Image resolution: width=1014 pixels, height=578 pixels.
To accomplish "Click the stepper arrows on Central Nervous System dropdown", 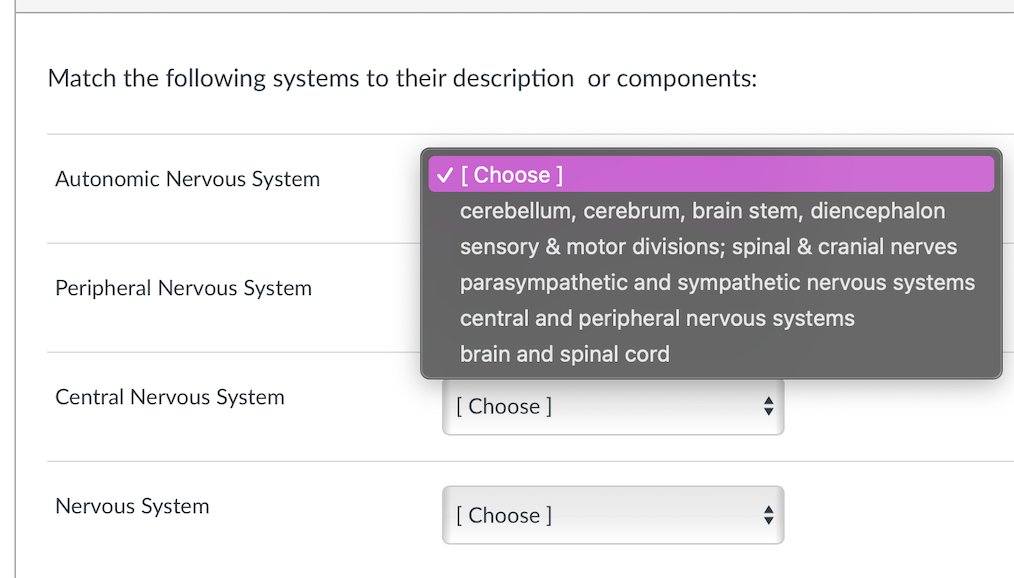I will (x=768, y=406).
